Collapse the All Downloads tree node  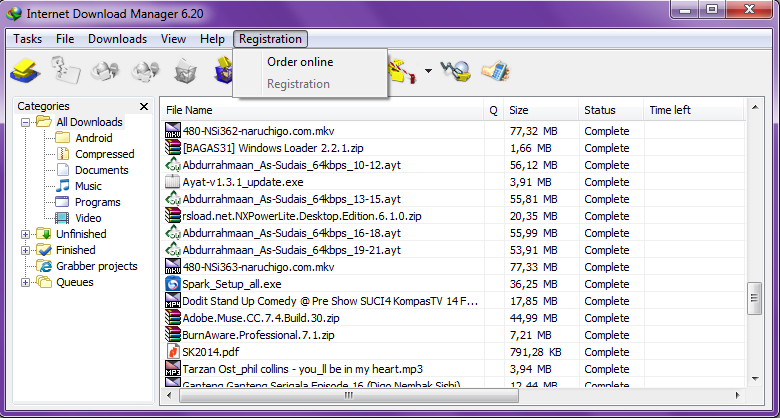tap(25, 122)
